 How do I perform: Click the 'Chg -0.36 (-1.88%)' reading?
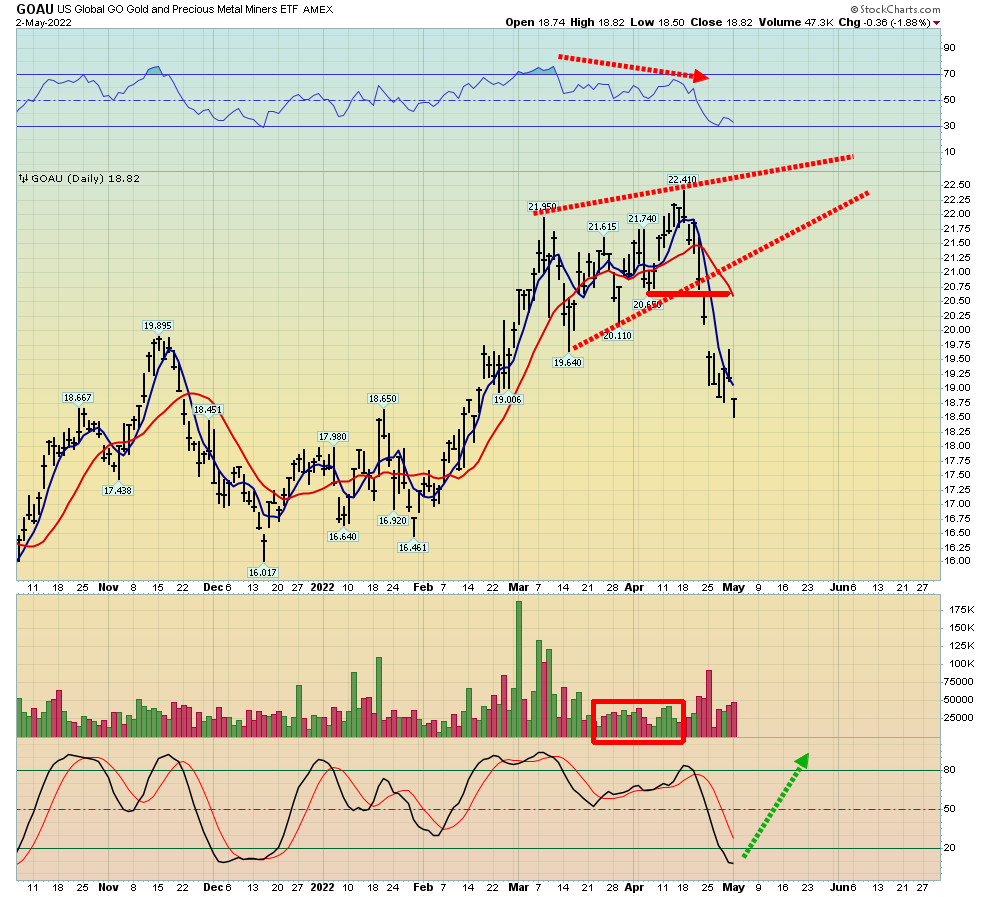885,22
